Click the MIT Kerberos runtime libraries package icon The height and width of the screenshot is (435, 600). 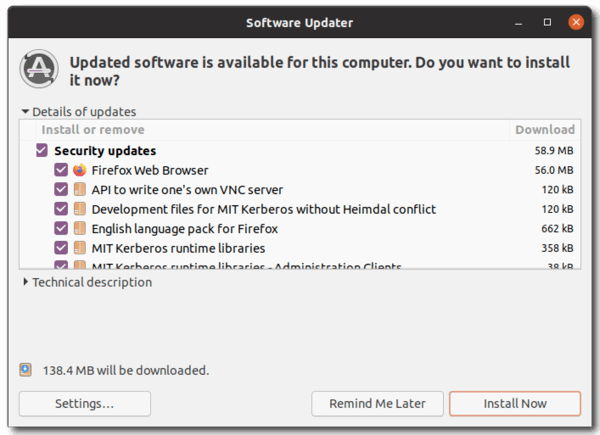[80, 248]
